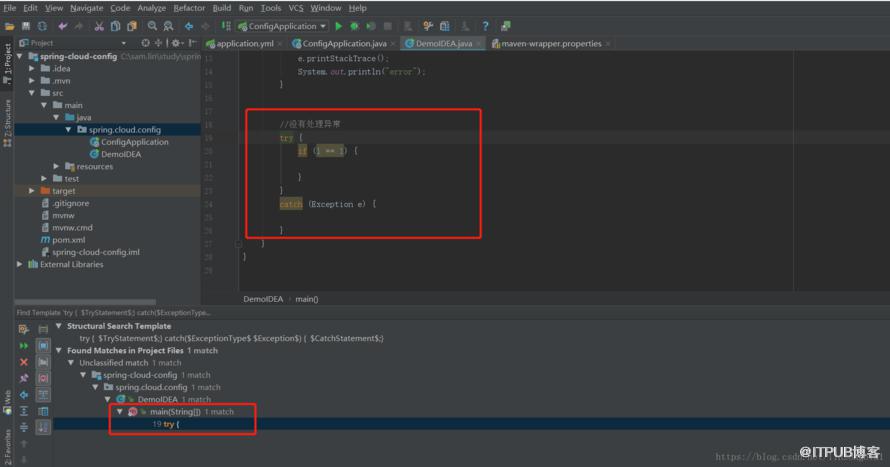Toggle Group by Module in Find panel
Screen dimensions: 890x467
43,346
